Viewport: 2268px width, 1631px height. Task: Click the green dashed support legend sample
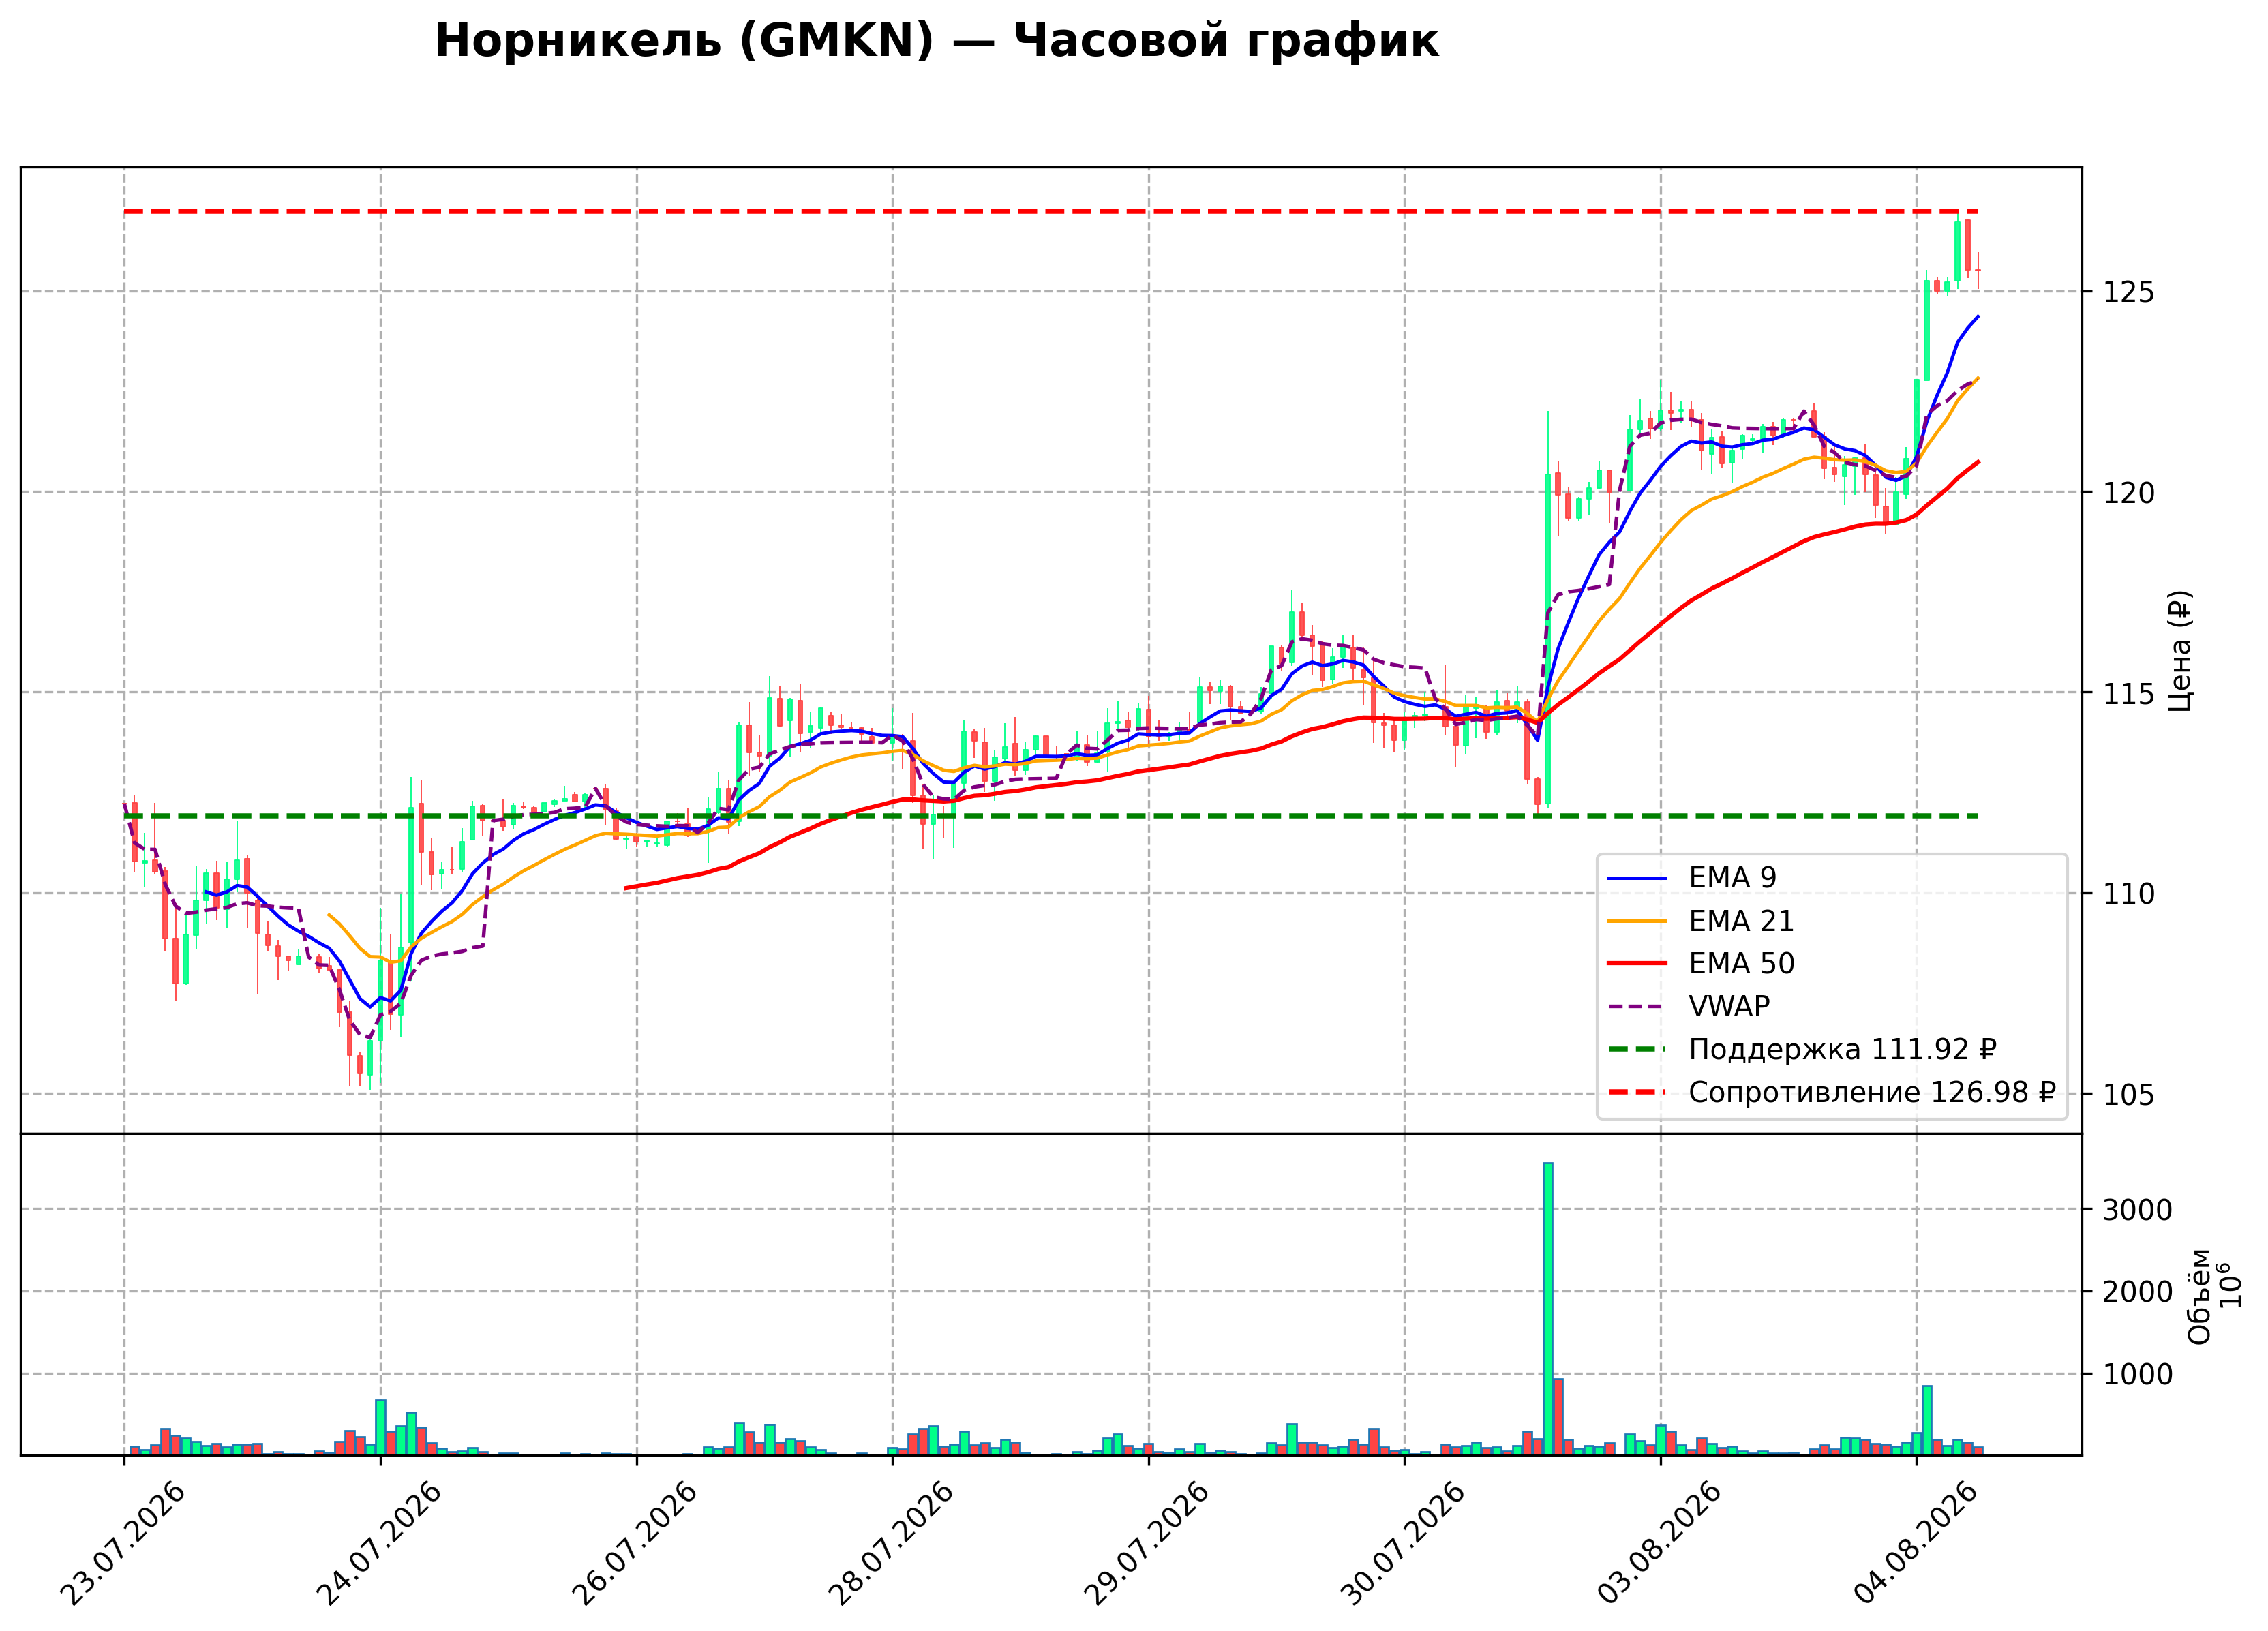click(1637, 1049)
